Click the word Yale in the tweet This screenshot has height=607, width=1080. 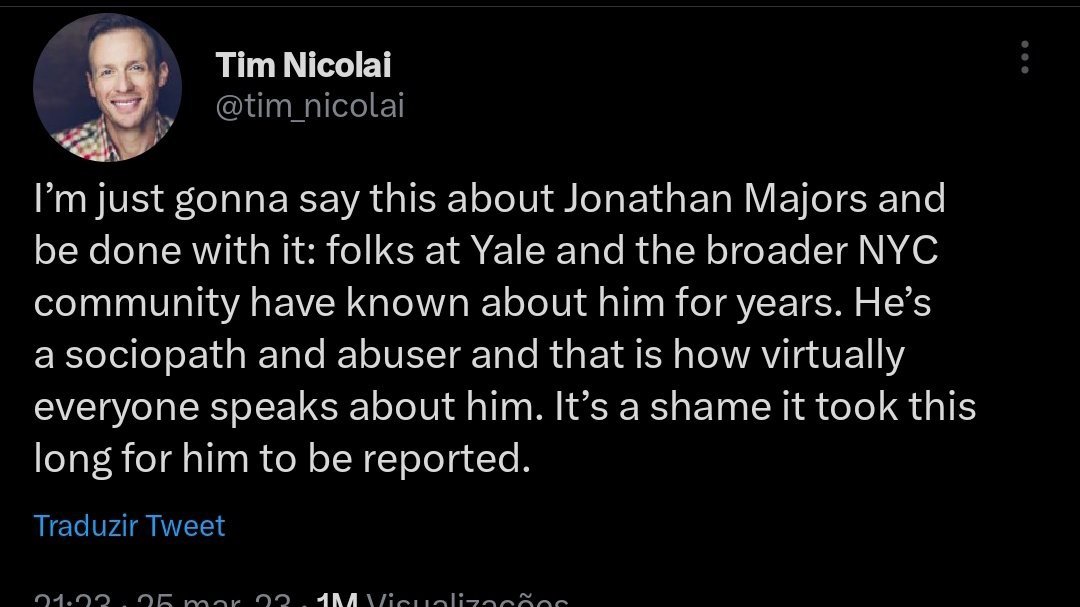pyautogui.click(x=499, y=251)
